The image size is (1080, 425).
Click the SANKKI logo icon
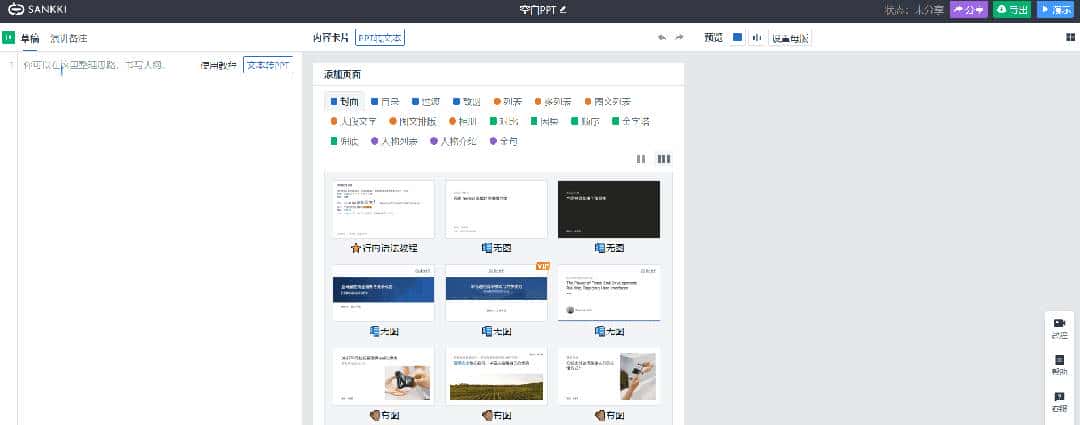(x=16, y=10)
